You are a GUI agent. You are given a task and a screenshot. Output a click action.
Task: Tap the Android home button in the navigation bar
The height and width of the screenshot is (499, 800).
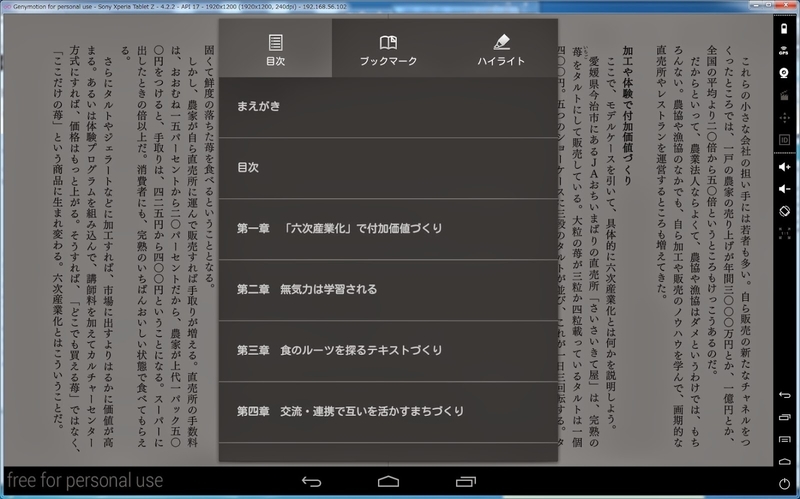[x=388, y=482]
